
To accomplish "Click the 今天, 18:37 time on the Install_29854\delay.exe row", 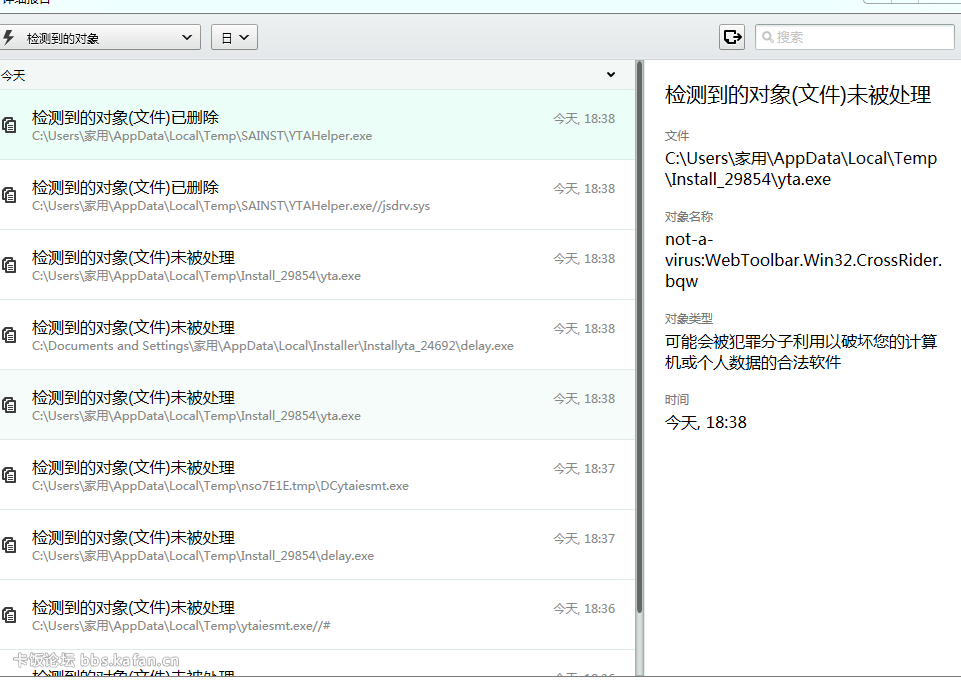I will click(x=584, y=539).
